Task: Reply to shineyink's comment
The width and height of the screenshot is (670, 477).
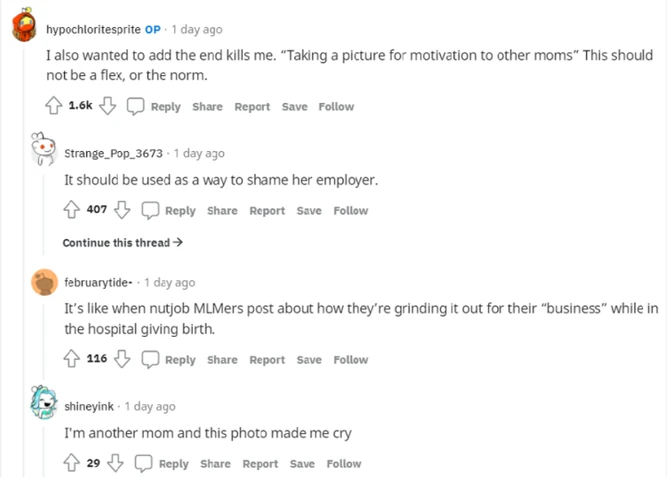Action: coord(162,463)
